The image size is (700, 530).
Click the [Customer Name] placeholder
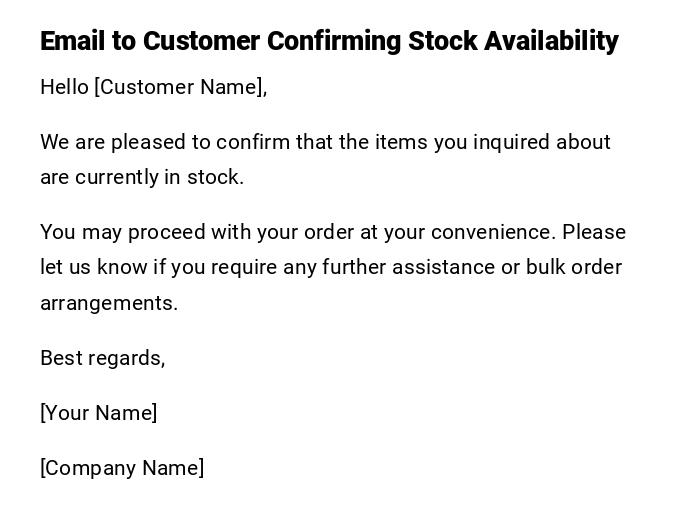pyautogui.click(x=180, y=87)
